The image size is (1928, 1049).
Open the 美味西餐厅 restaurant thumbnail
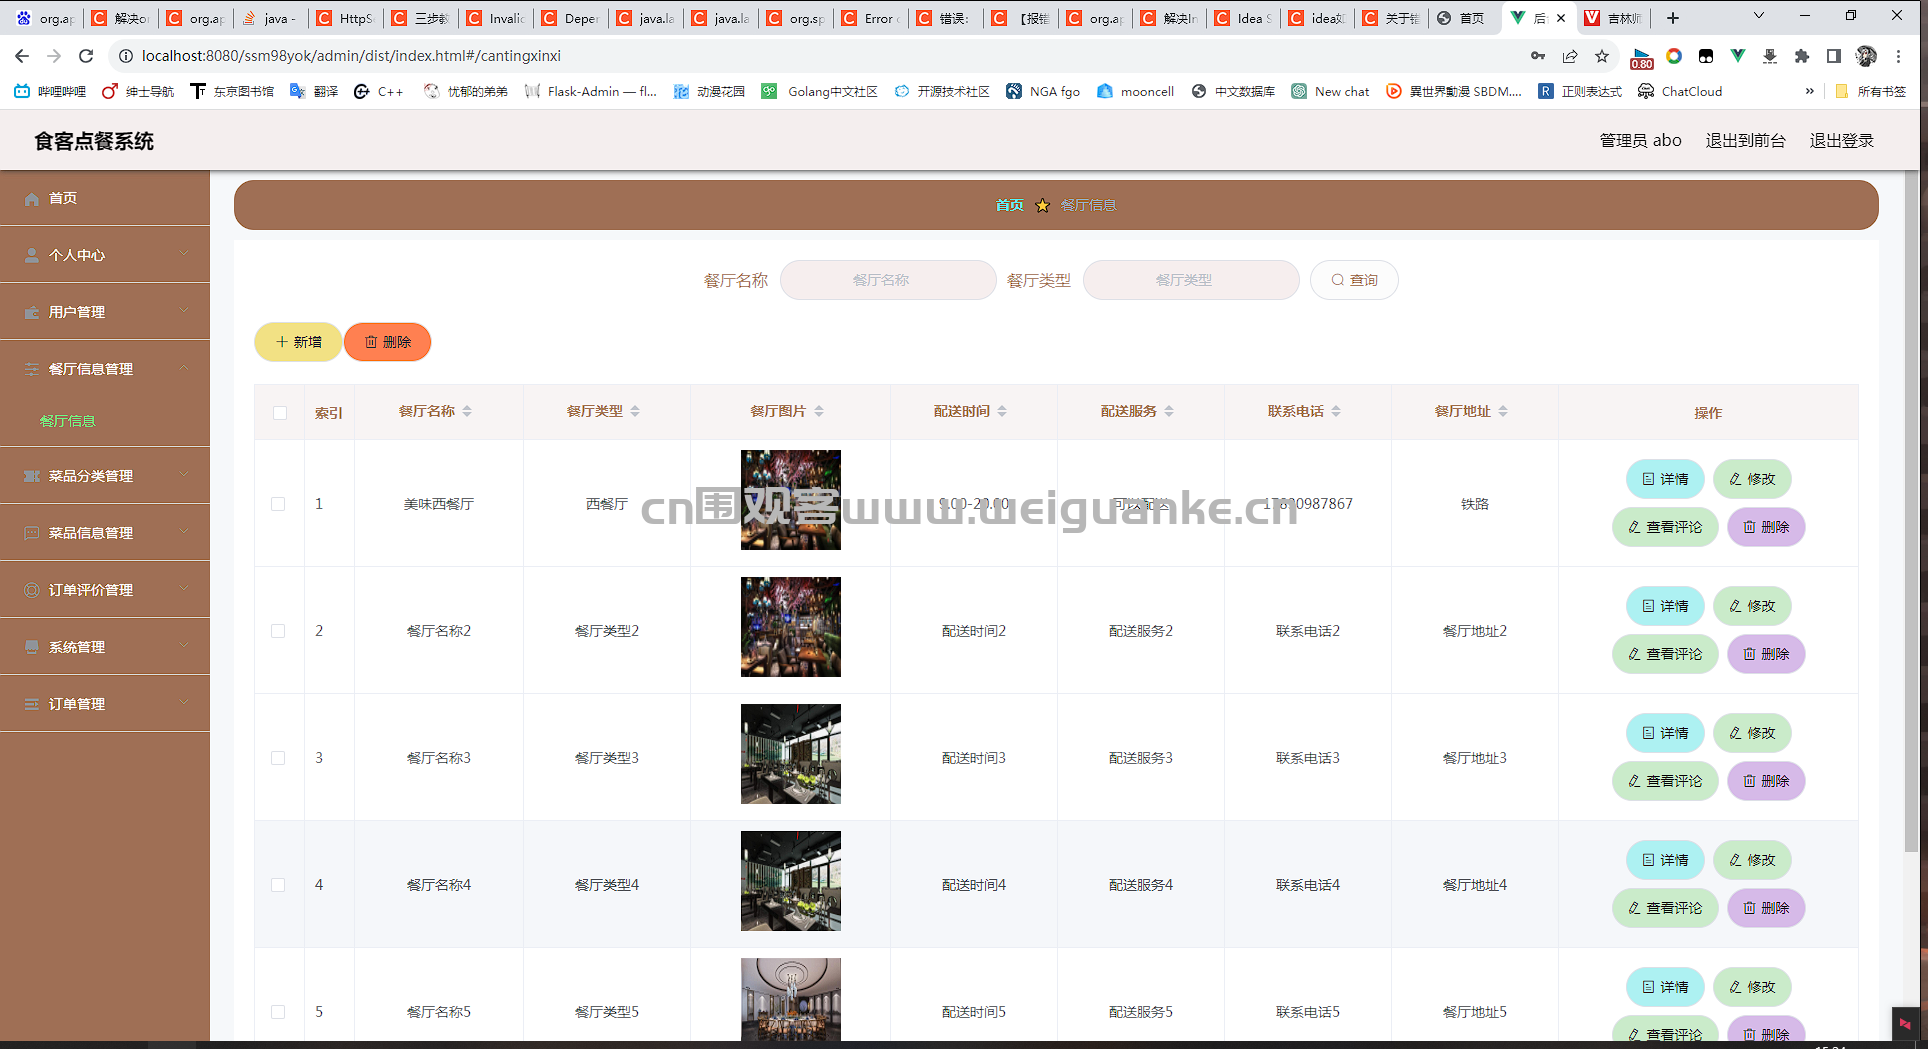791,500
